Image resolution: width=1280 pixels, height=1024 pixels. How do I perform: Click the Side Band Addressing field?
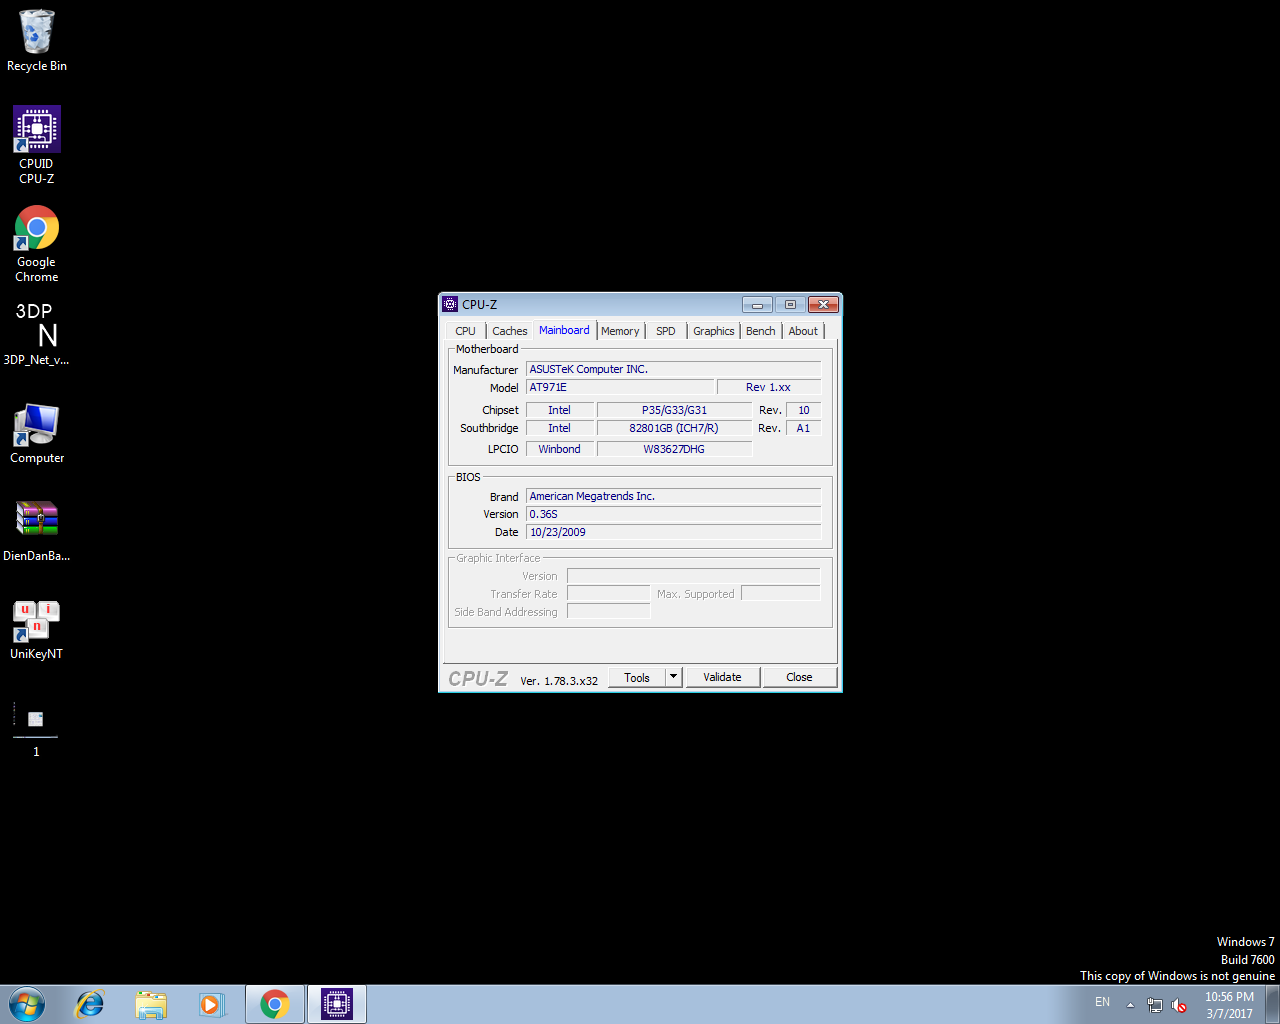(x=608, y=612)
